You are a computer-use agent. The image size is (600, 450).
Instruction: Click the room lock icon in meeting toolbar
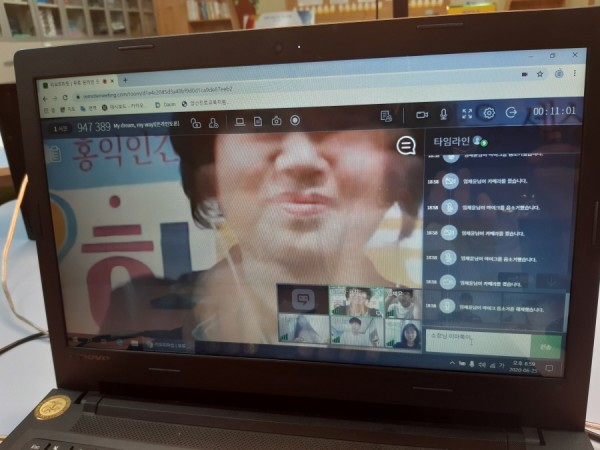pyautogui.click(x=196, y=123)
